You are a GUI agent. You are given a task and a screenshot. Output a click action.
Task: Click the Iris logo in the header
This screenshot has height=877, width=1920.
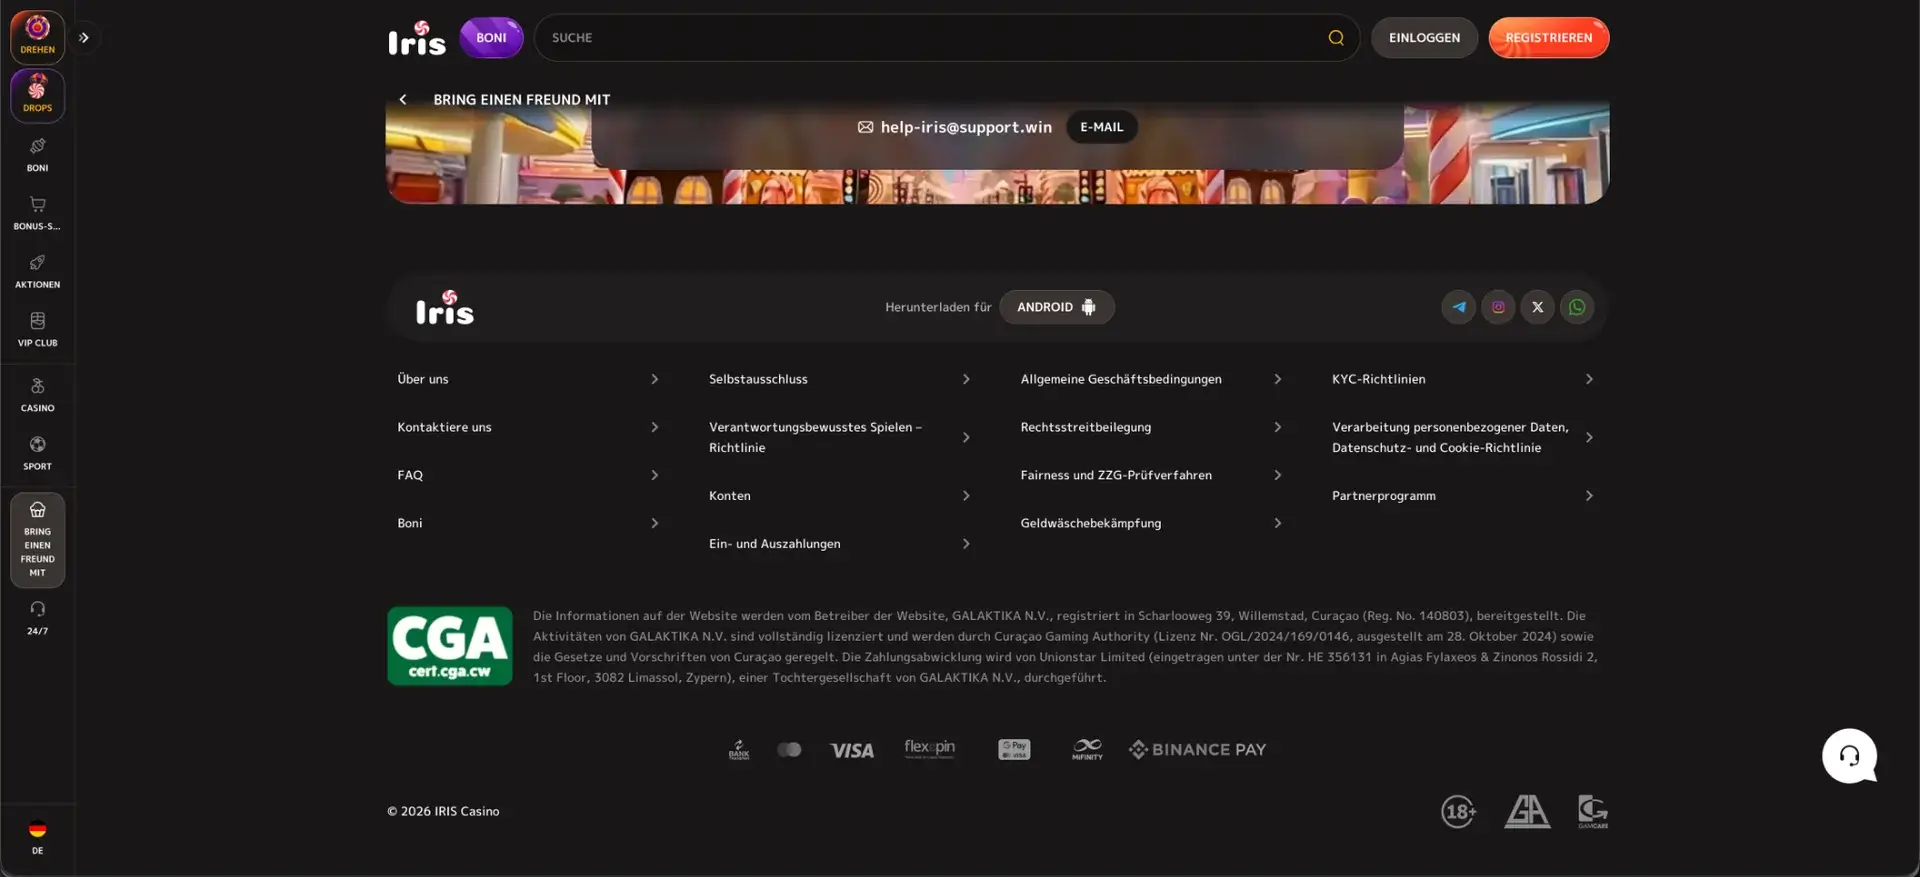(x=417, y=38)
